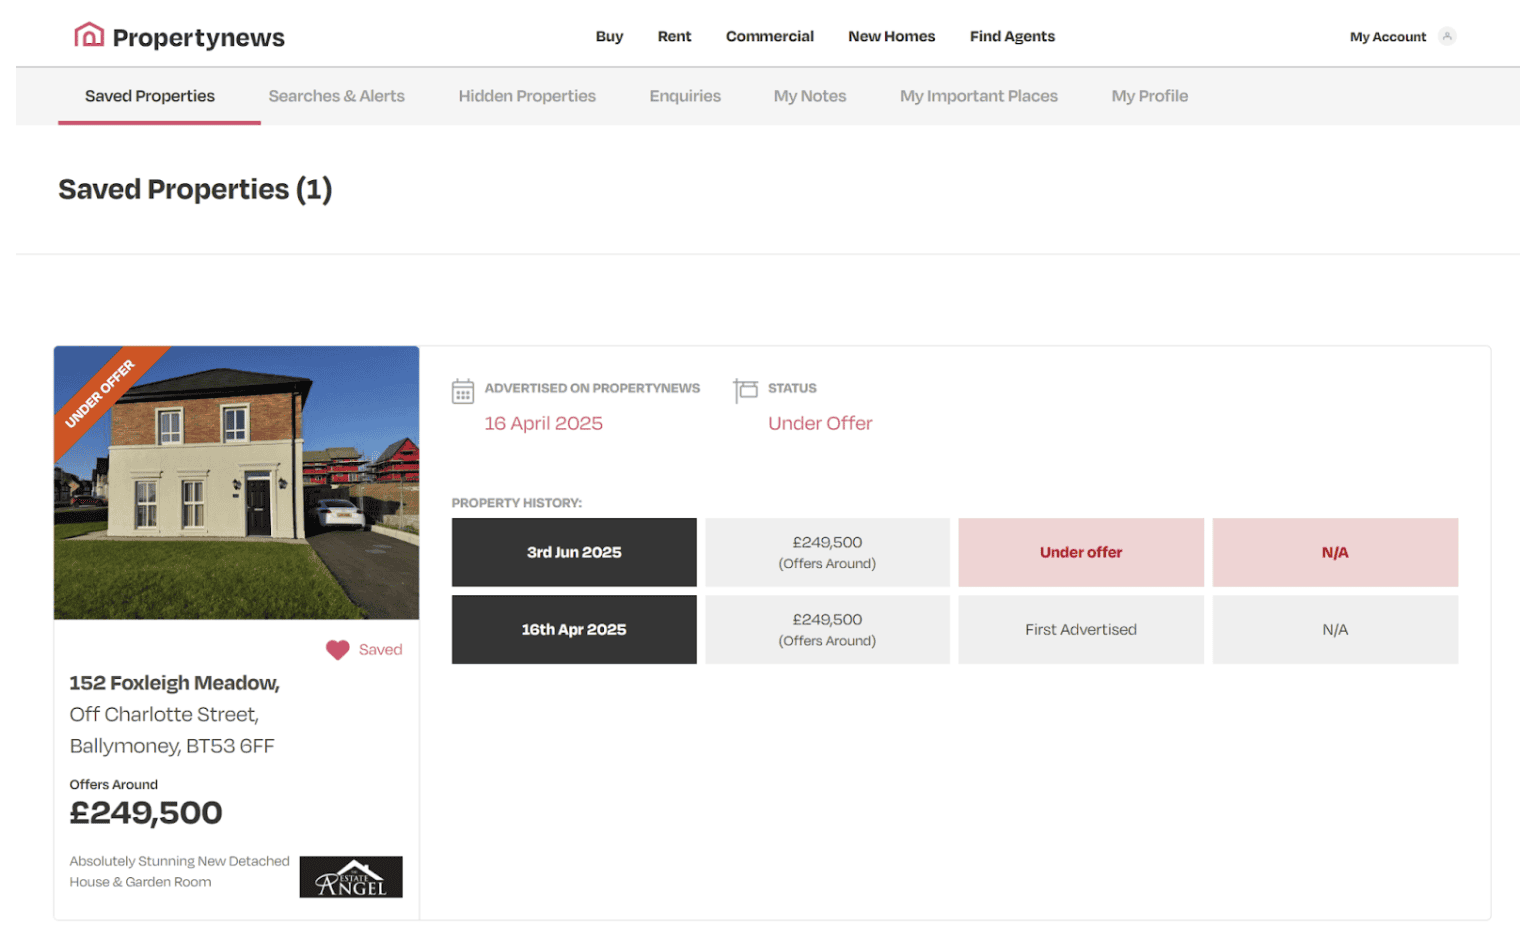1525x950 pixels.
Task: Select the Saved Properties tab
Action: pyautogui.click(x=150, y=96)
